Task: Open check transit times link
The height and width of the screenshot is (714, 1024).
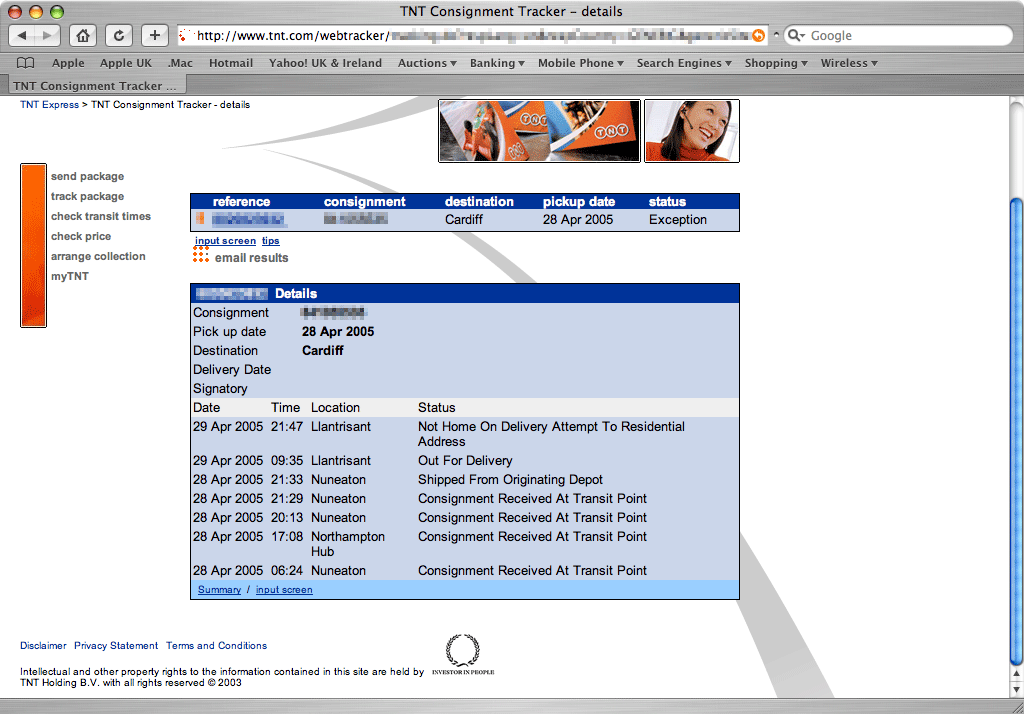Action: 101,216
